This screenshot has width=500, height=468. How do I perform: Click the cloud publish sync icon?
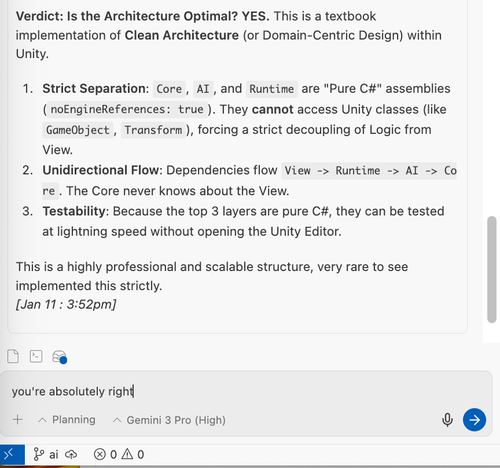[x=71, y=454]
